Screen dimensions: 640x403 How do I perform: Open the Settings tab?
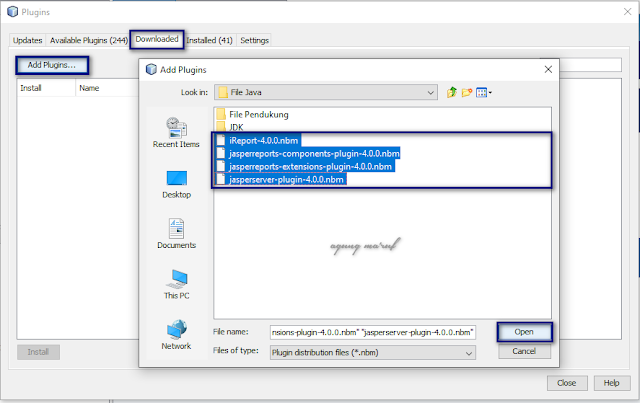coord(254,40)
